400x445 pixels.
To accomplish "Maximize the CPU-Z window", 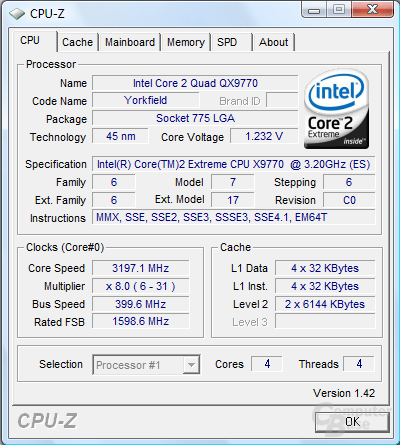I will tap(339, 10).
